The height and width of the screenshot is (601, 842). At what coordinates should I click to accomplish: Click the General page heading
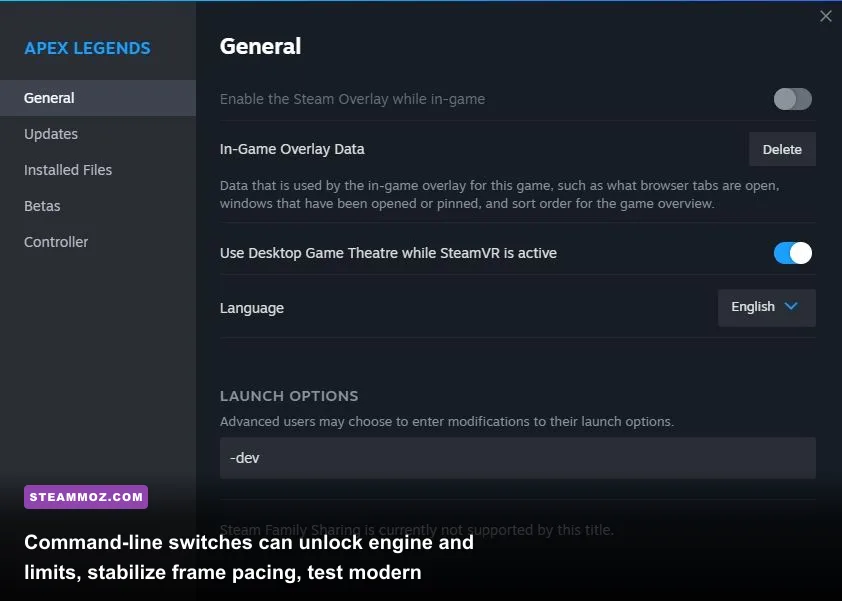[x=260, y=46]
